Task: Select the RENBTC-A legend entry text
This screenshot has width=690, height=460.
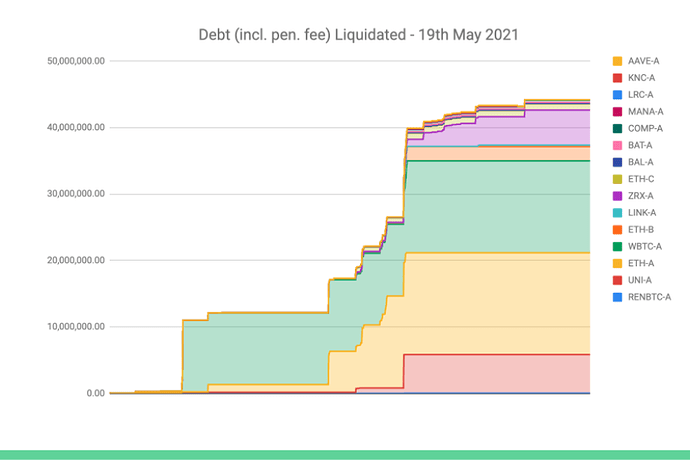Action: click(x=651, y=297)
